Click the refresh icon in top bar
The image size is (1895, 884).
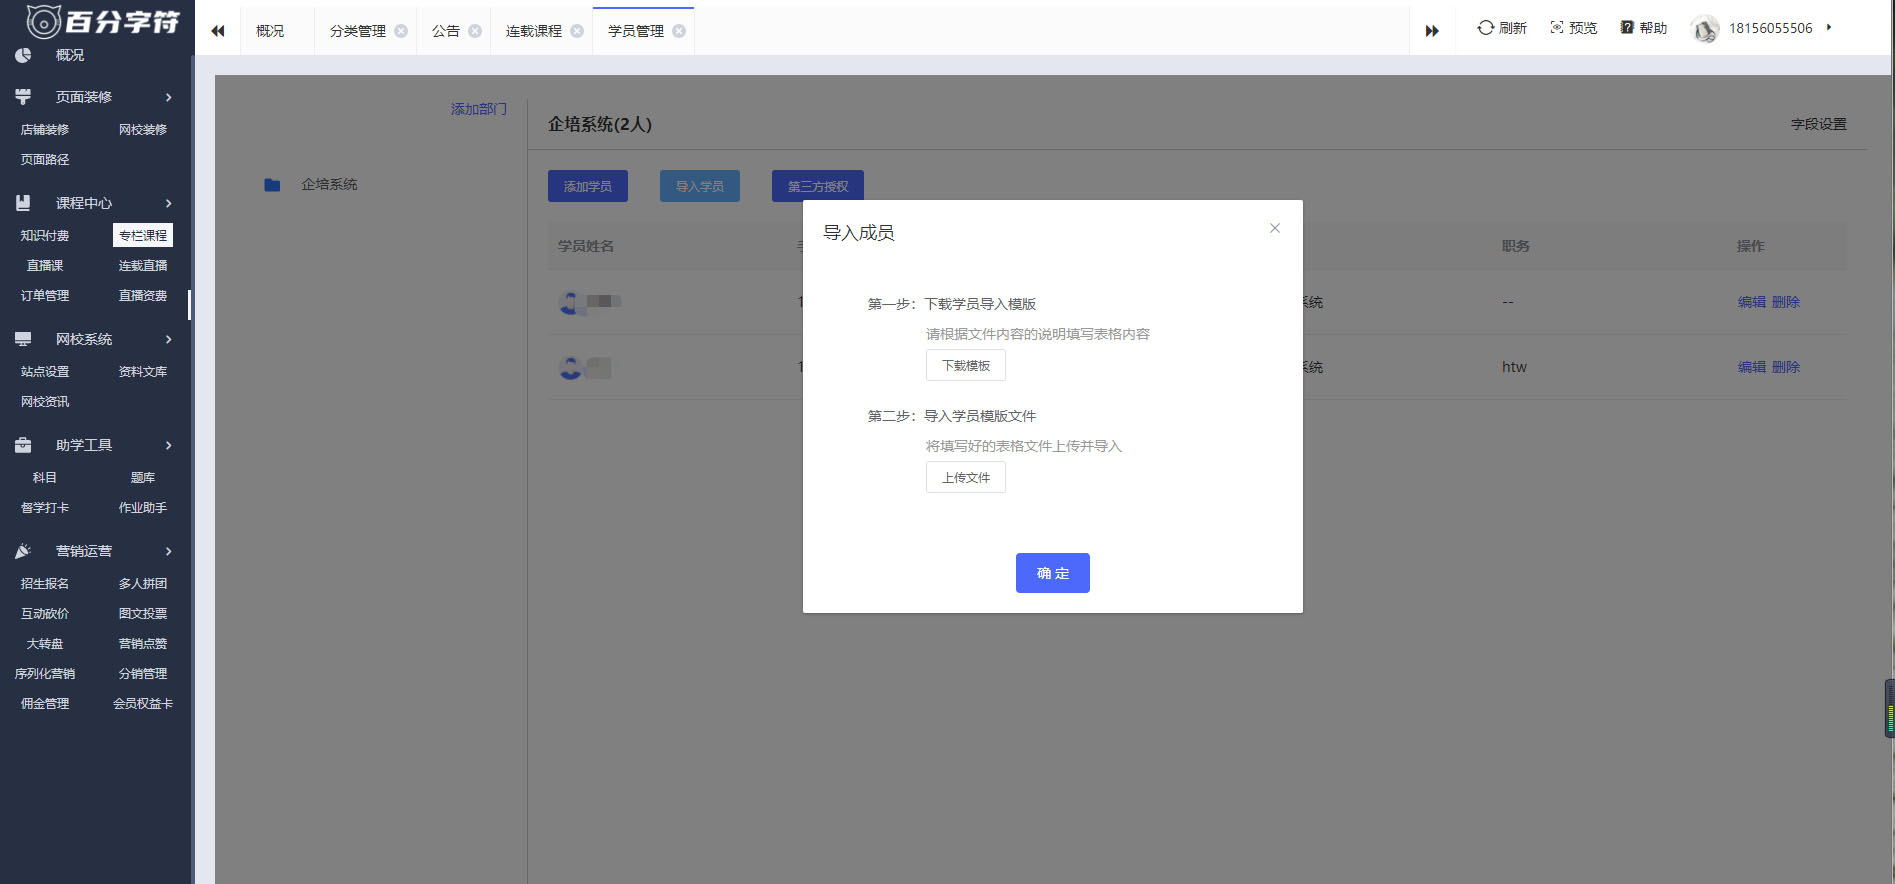(1485, 28)
